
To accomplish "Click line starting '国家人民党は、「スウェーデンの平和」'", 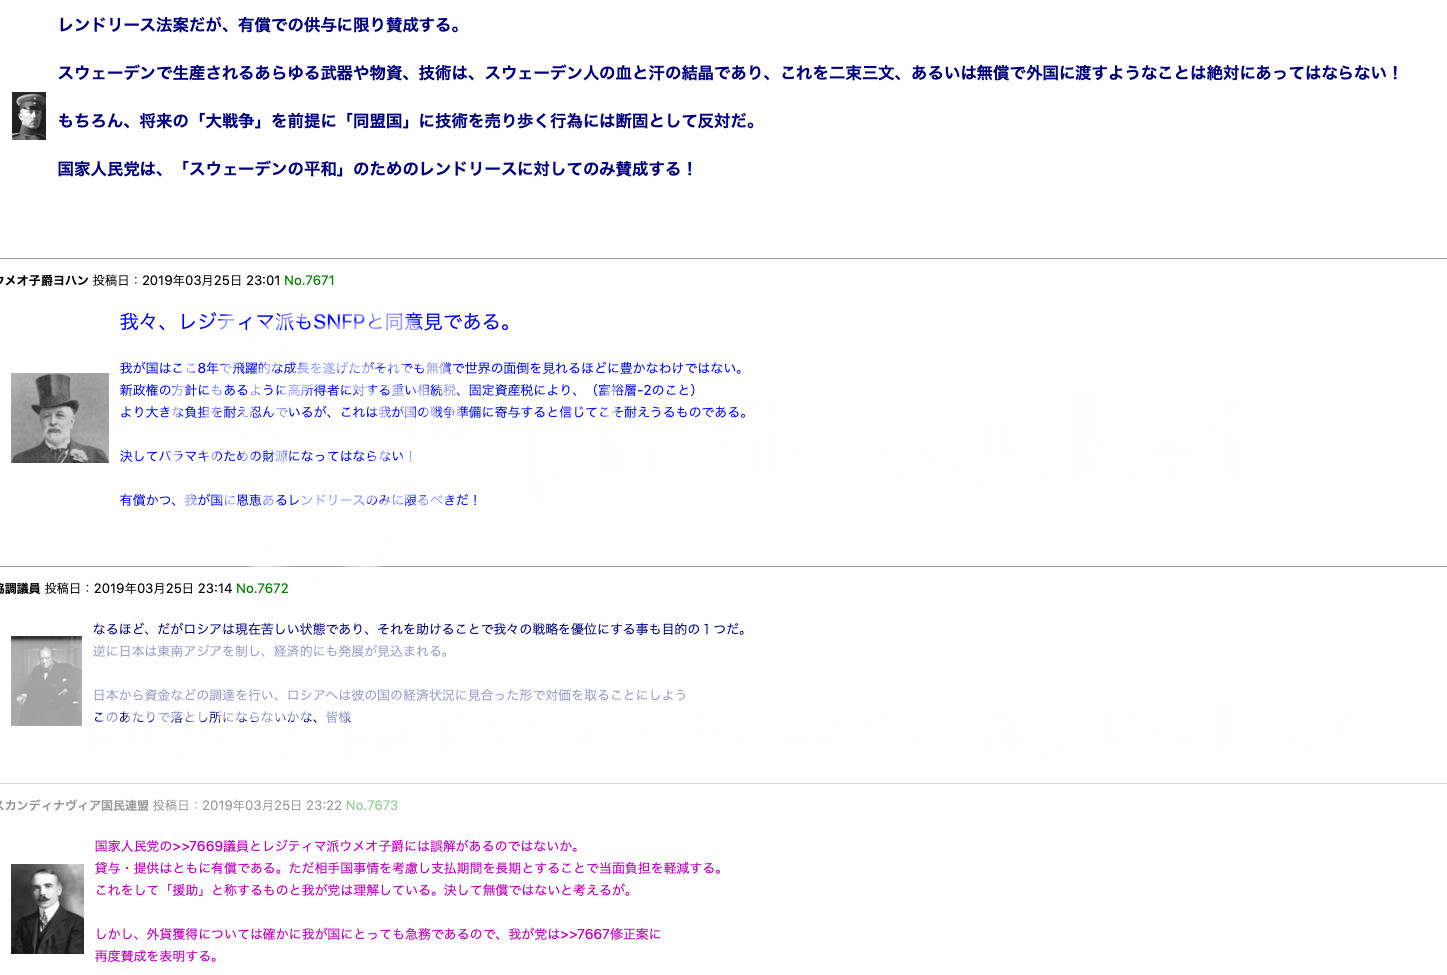I will tap(377, 169).
